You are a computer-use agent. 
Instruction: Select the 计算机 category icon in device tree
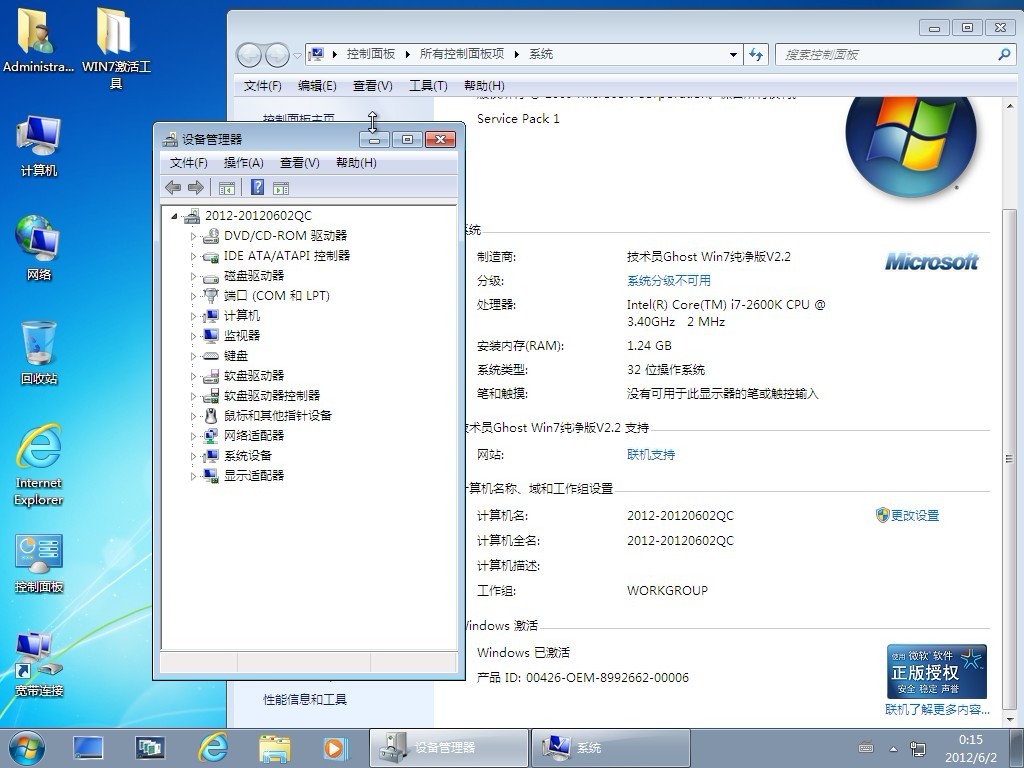click(211, 316)
